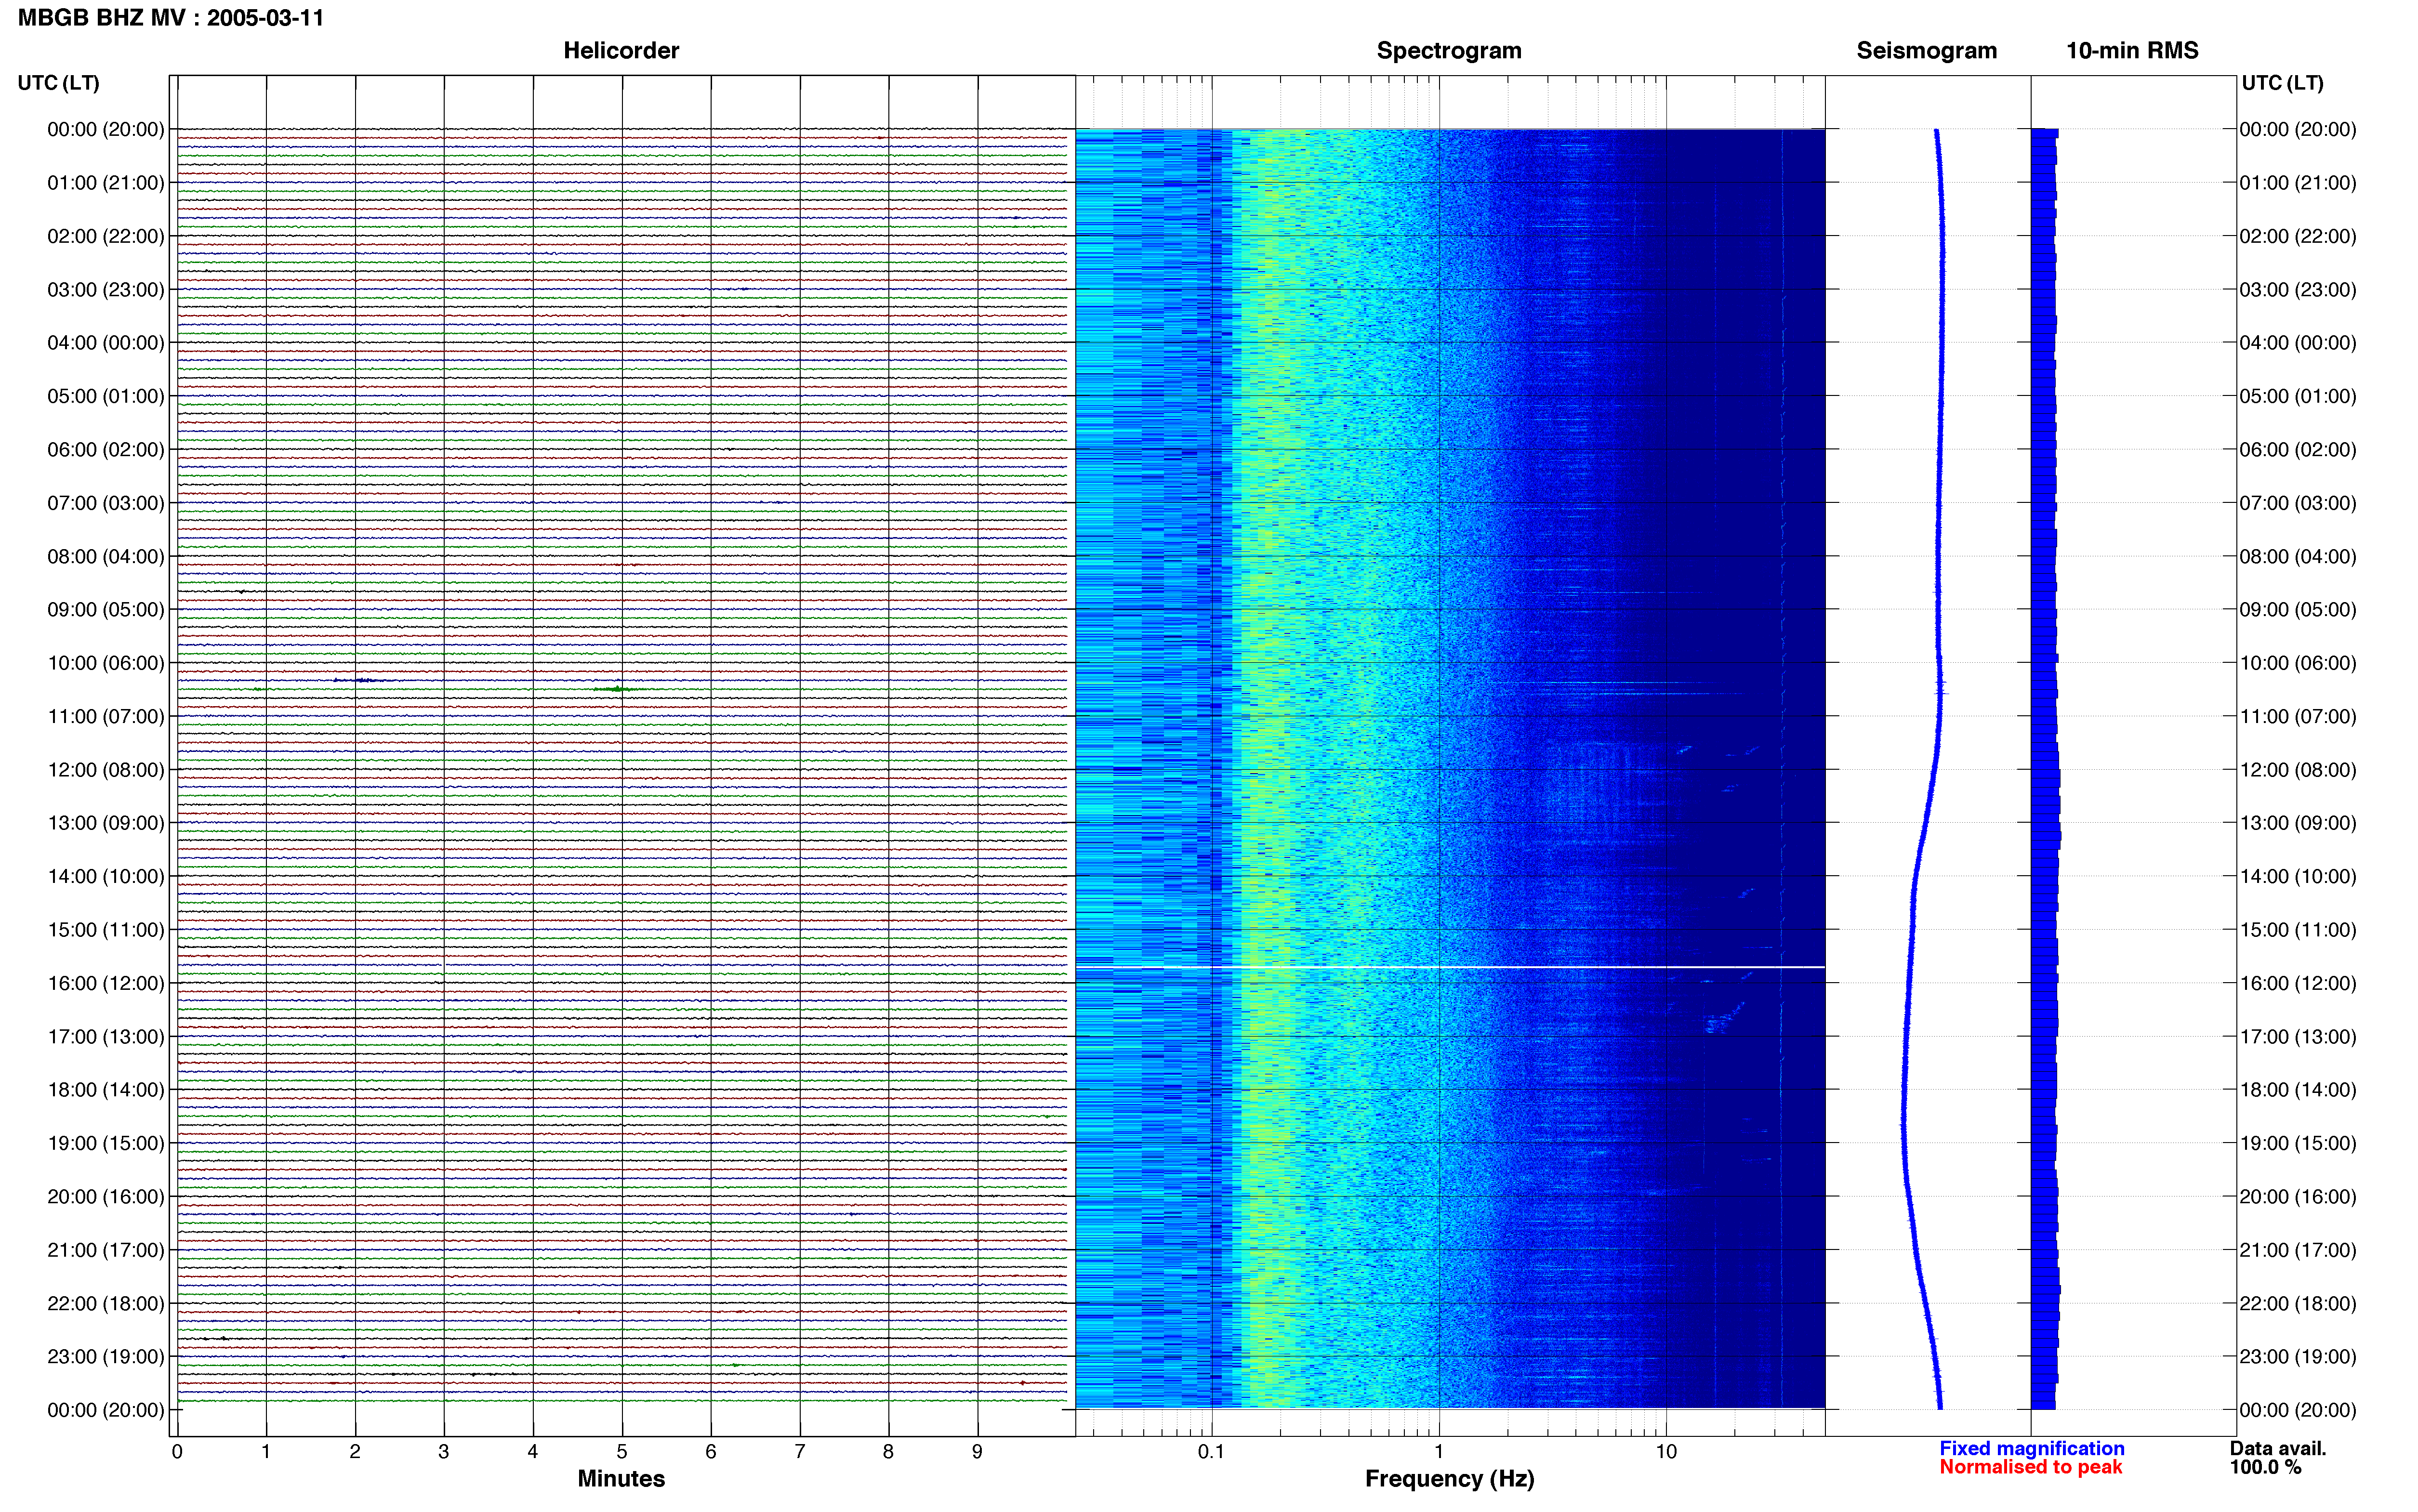
Task: Click the '100.0 %' data availability value
Action: 2265,1468
